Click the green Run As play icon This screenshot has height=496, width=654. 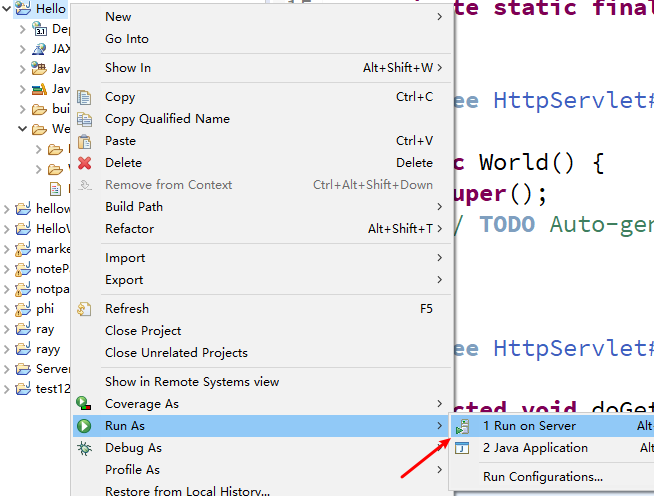(x=84, y=426)
